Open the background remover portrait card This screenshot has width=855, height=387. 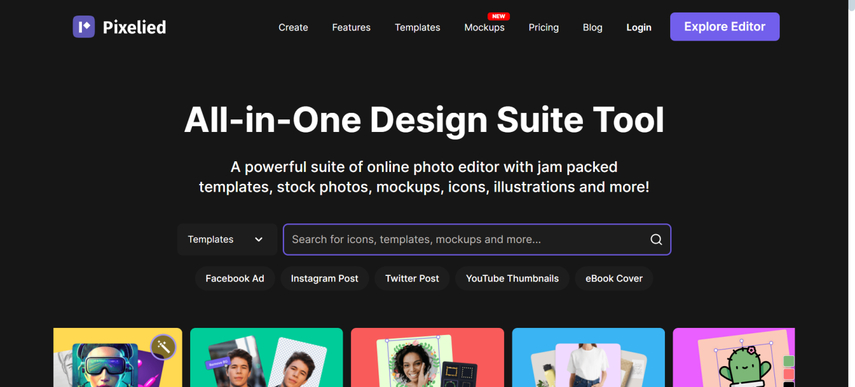pyautogui.click(x=266, y=358)
